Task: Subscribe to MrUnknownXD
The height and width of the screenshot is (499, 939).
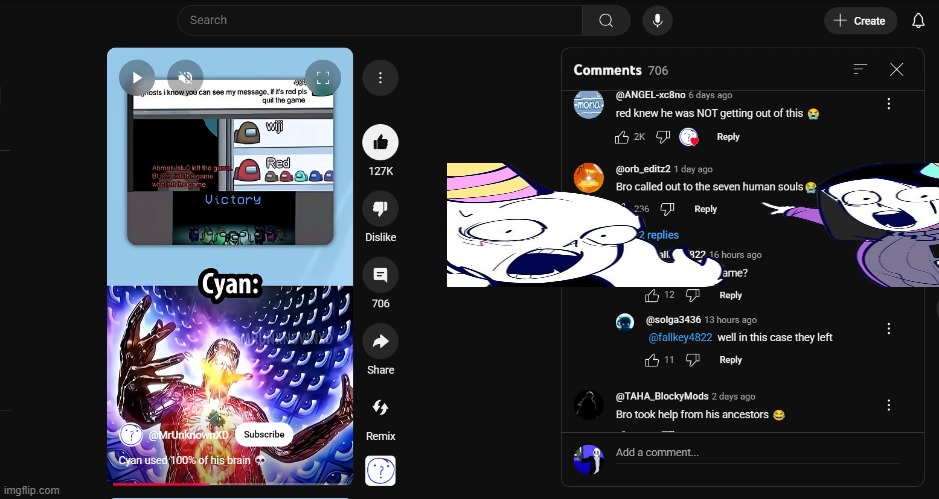Action: tap(264, 434)
